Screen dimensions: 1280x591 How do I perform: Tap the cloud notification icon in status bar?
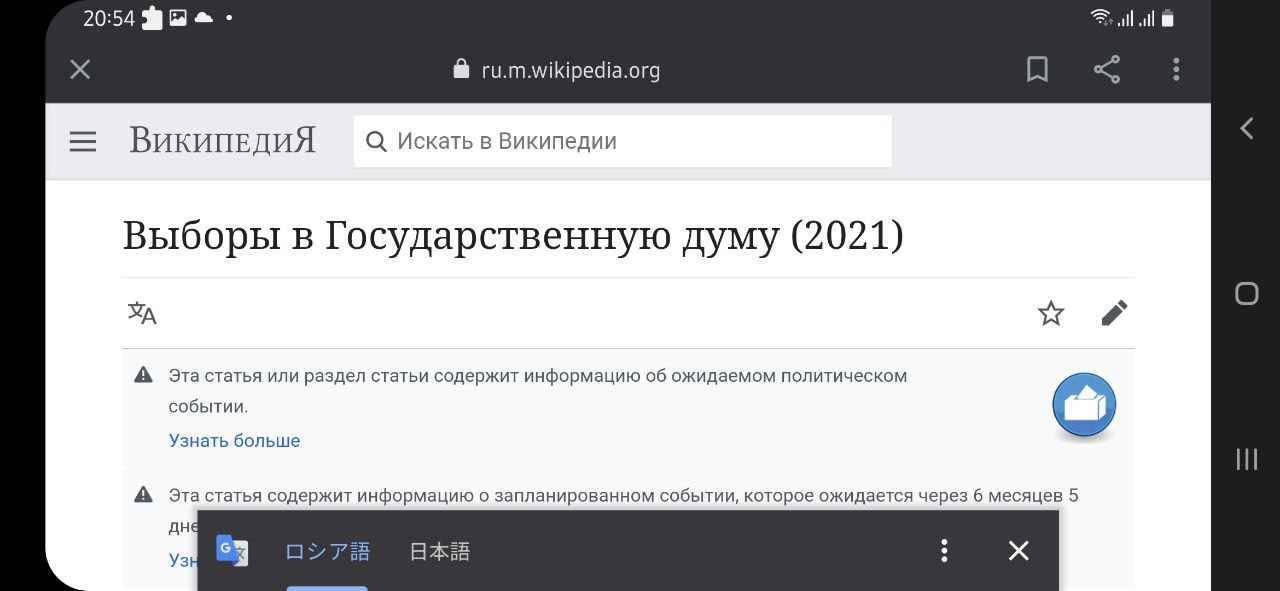click(x=204, y=17)
